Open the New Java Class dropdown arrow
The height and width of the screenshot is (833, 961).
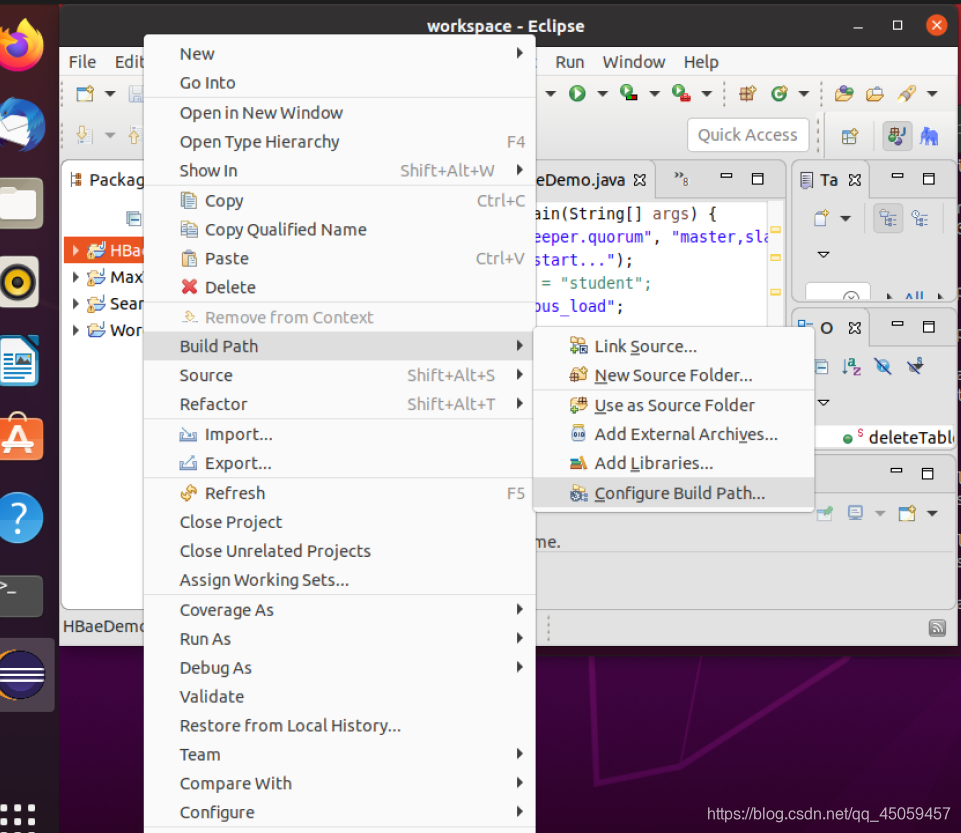[x=803, y=94]
